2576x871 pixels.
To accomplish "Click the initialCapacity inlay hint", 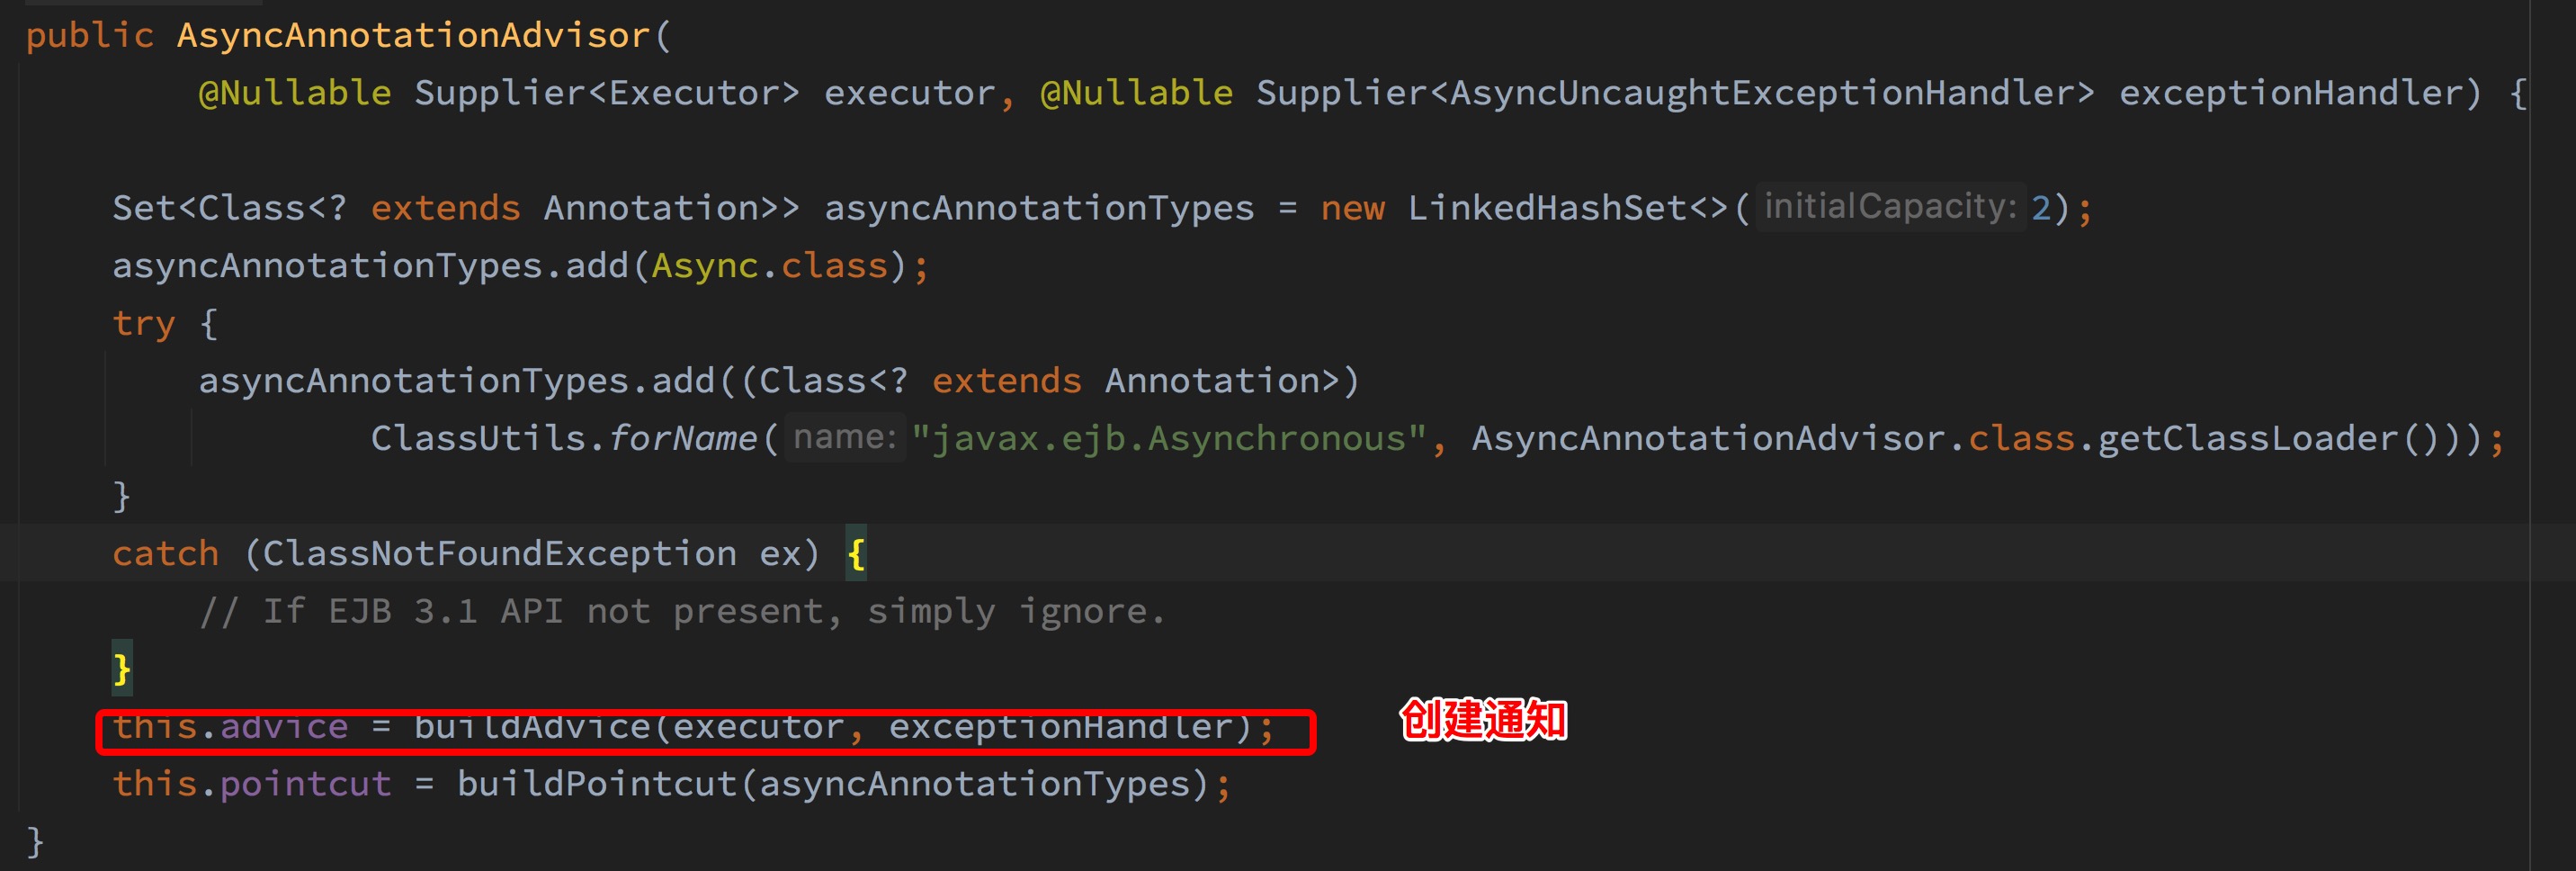I will pyautogui.click(x=1889, y=207).
